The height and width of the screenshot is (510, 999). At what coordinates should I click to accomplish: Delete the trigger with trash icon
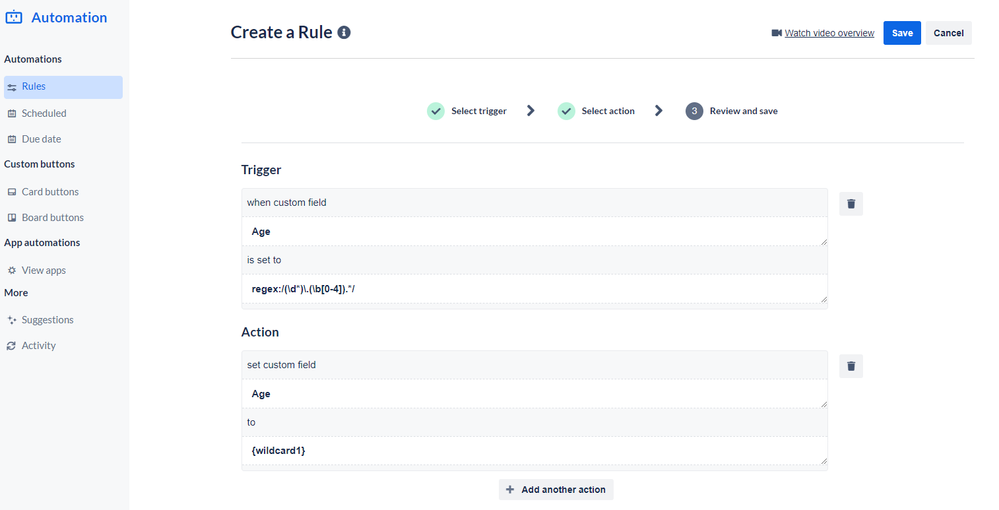tap(851, 204)
